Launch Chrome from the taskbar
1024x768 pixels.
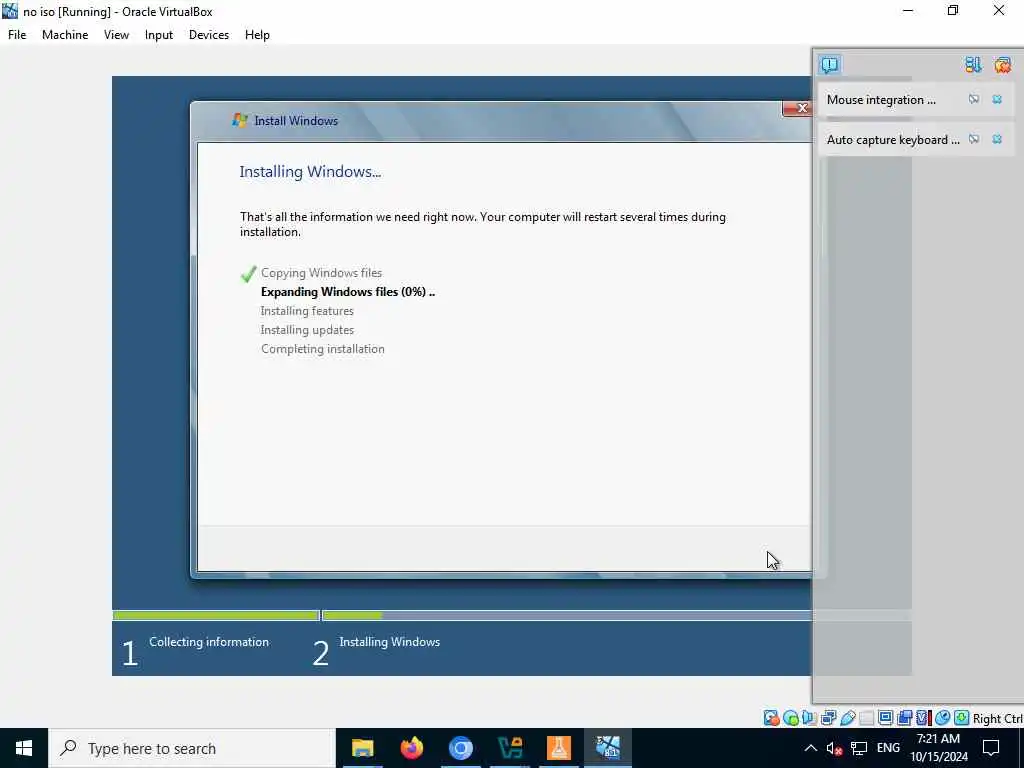(x=460, y=748)
